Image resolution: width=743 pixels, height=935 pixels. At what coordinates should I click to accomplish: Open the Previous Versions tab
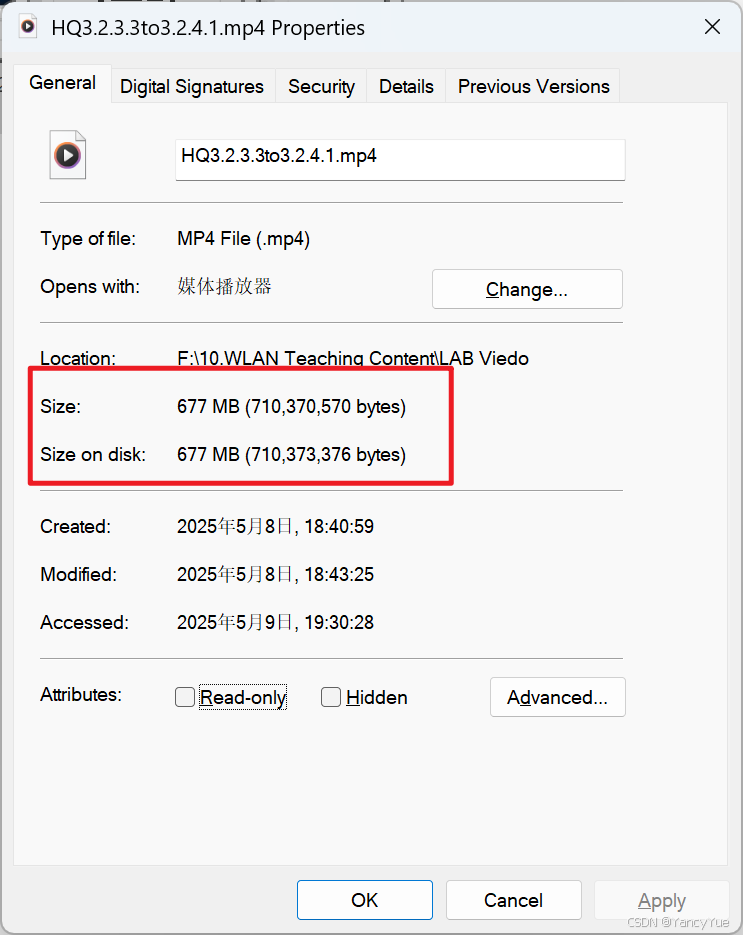coord(534,86)
